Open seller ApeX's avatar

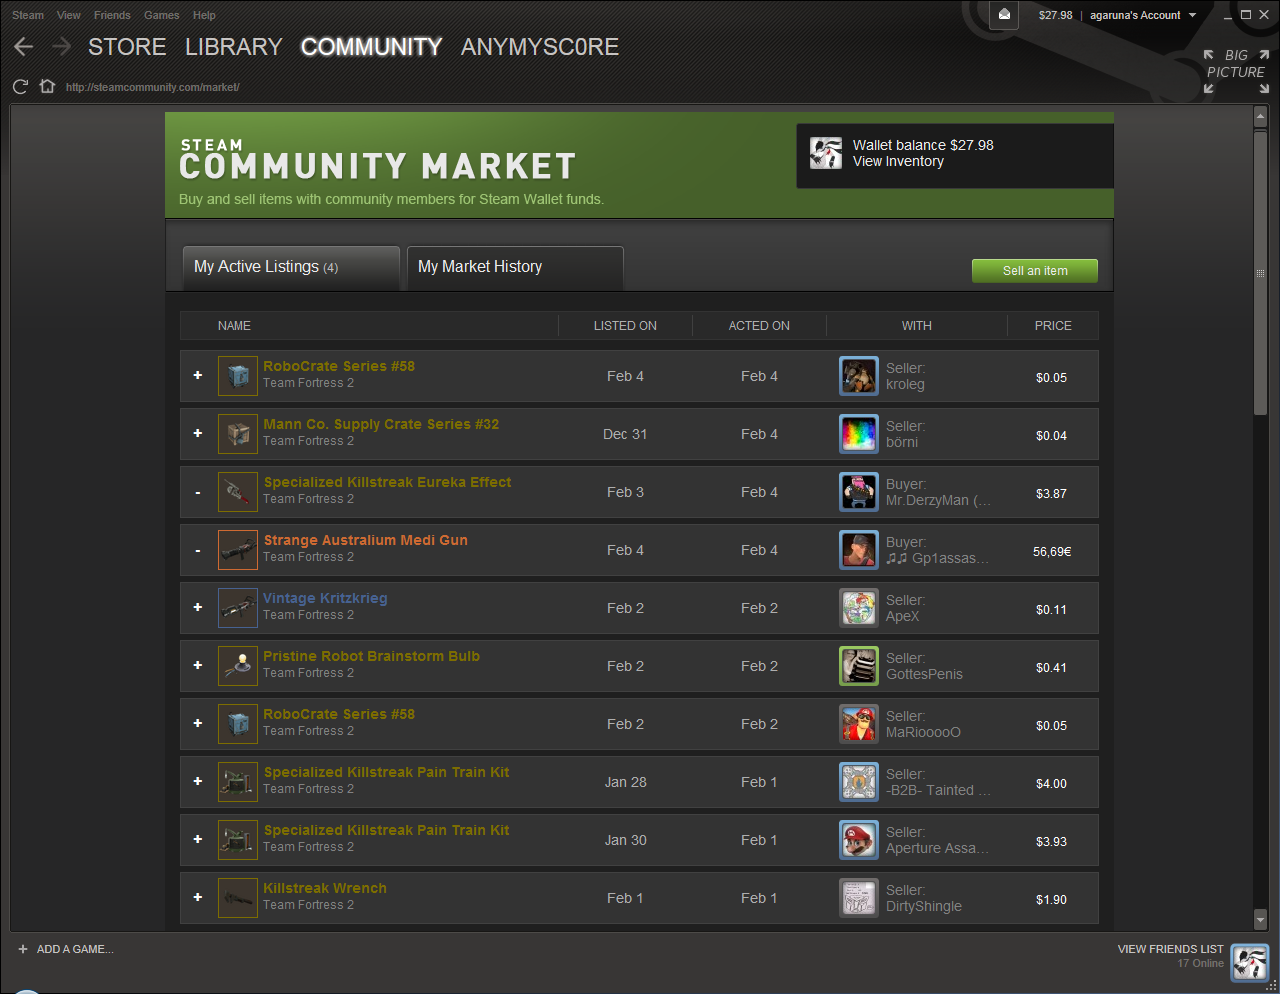[859, 608]
